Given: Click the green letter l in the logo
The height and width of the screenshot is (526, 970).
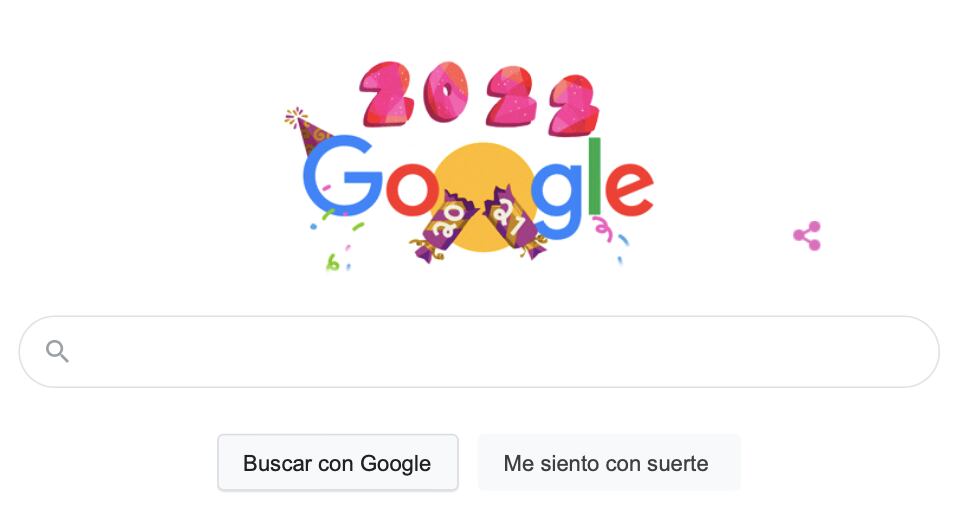Looking at the screenshot, I should (x=594, y=176).
